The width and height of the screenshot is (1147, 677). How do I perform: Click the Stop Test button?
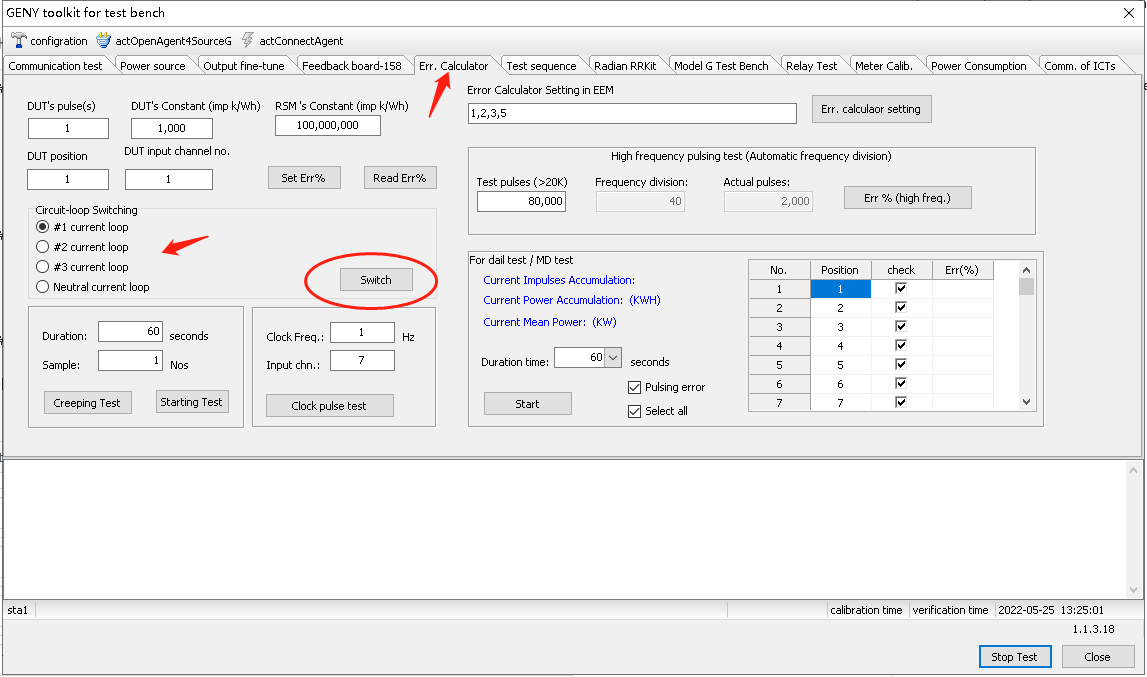1015,657
